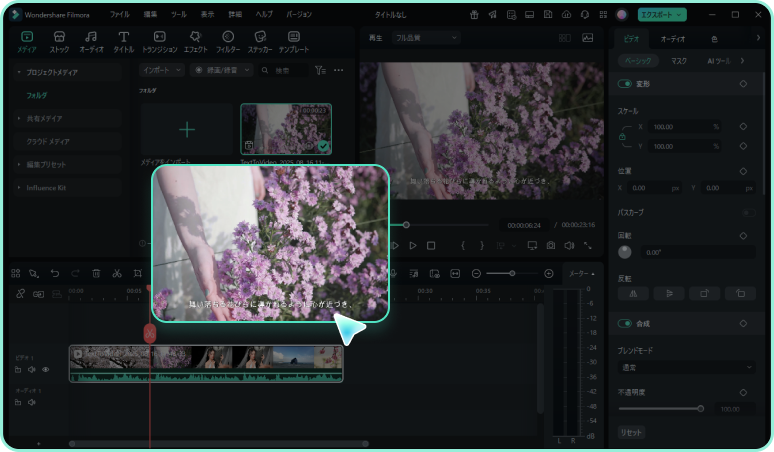
Task: Click the redo arrow in timeline toolbar
Action: pos(75,273)
